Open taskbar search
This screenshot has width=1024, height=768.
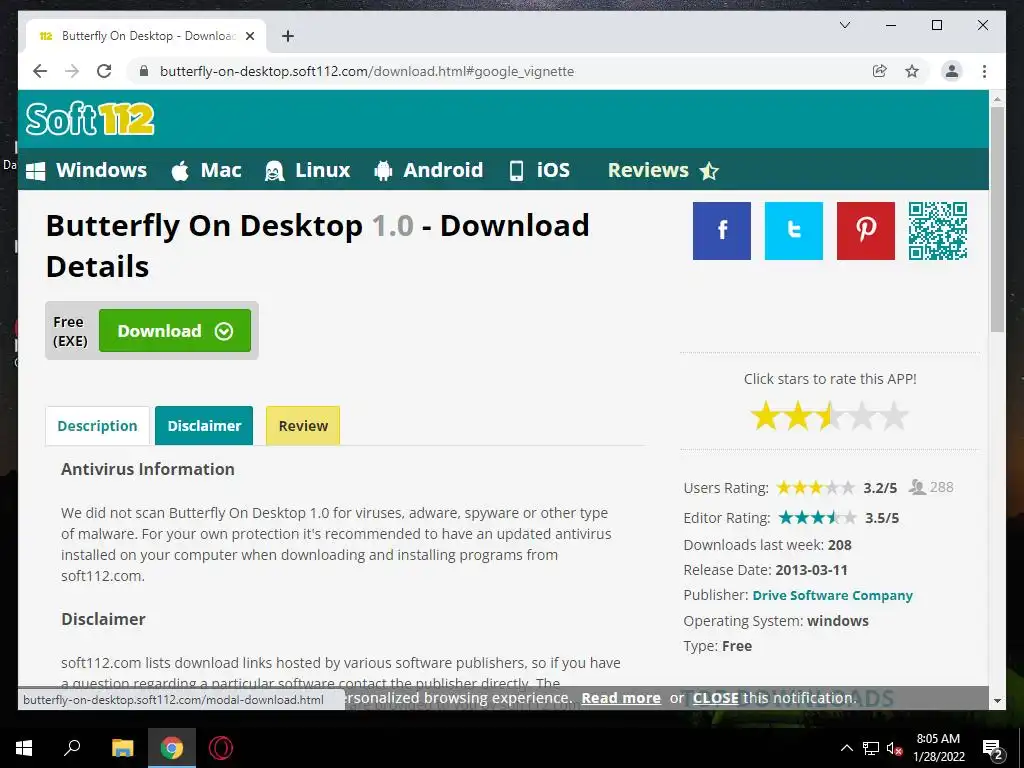(x=72, y=748)
